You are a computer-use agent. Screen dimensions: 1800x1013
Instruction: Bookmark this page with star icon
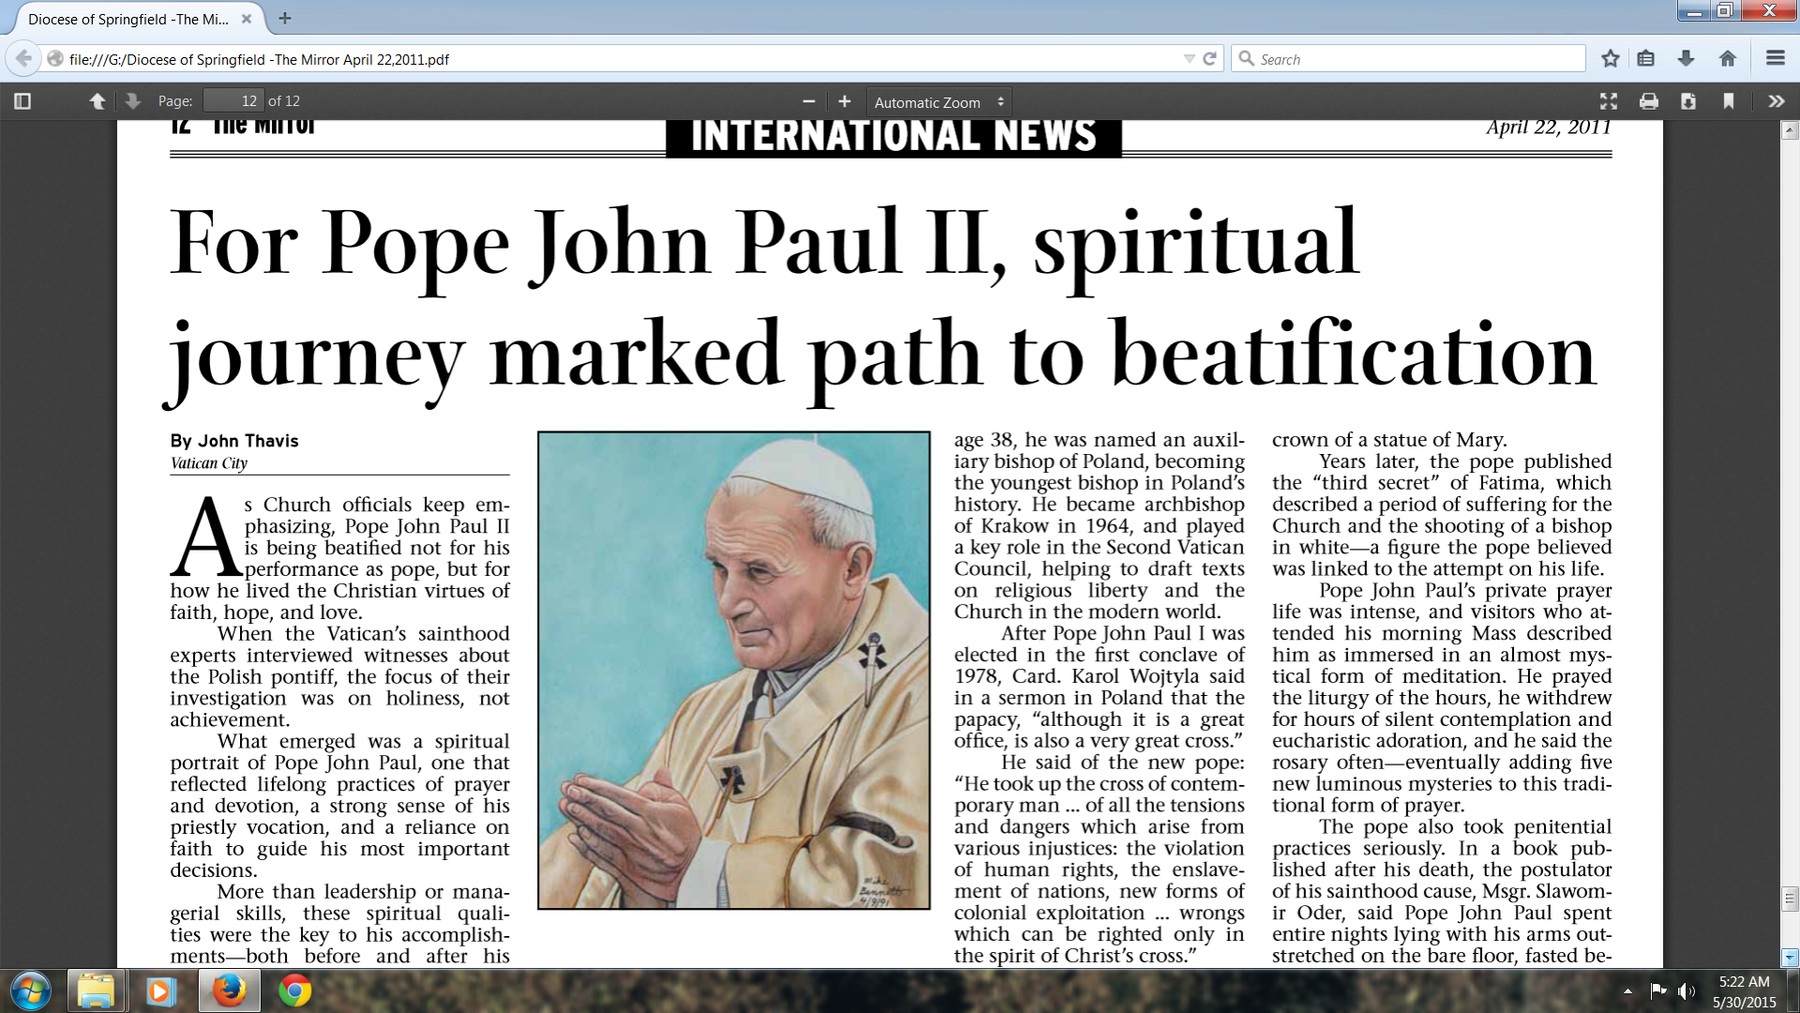[x=1610, y=59]
